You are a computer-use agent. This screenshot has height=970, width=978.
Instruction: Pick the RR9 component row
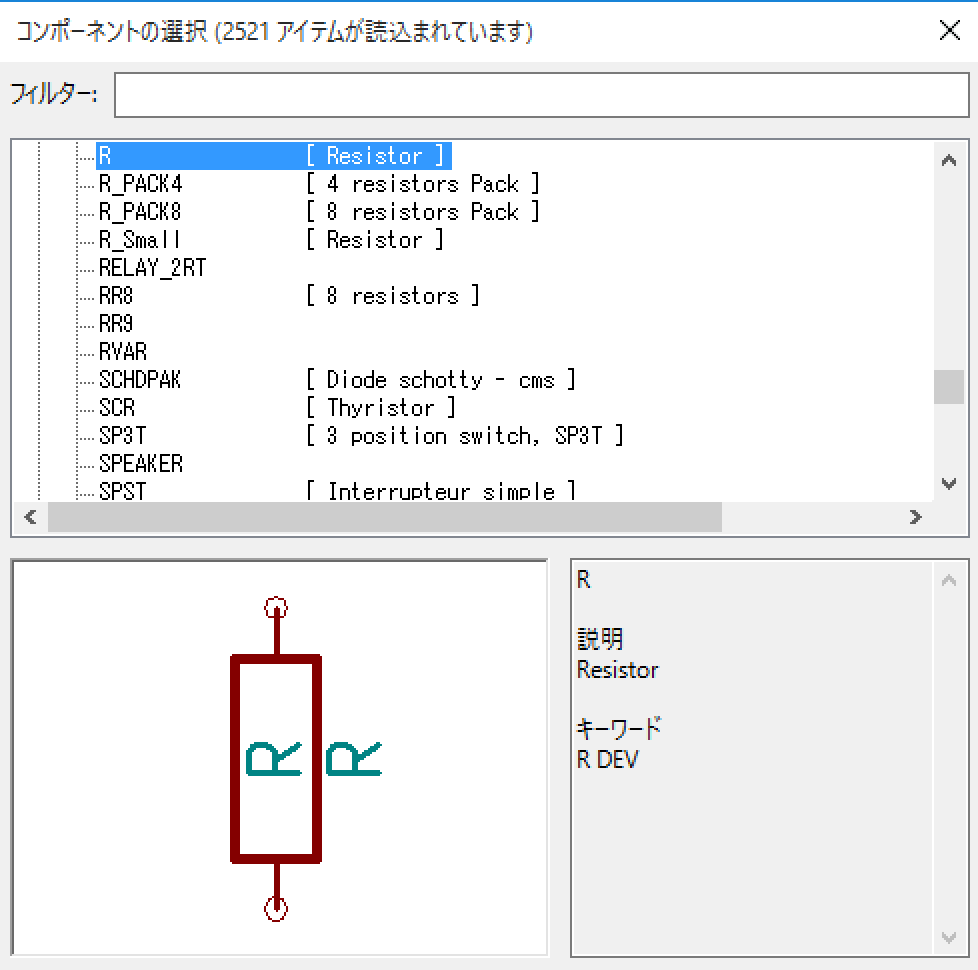(116, 324)
